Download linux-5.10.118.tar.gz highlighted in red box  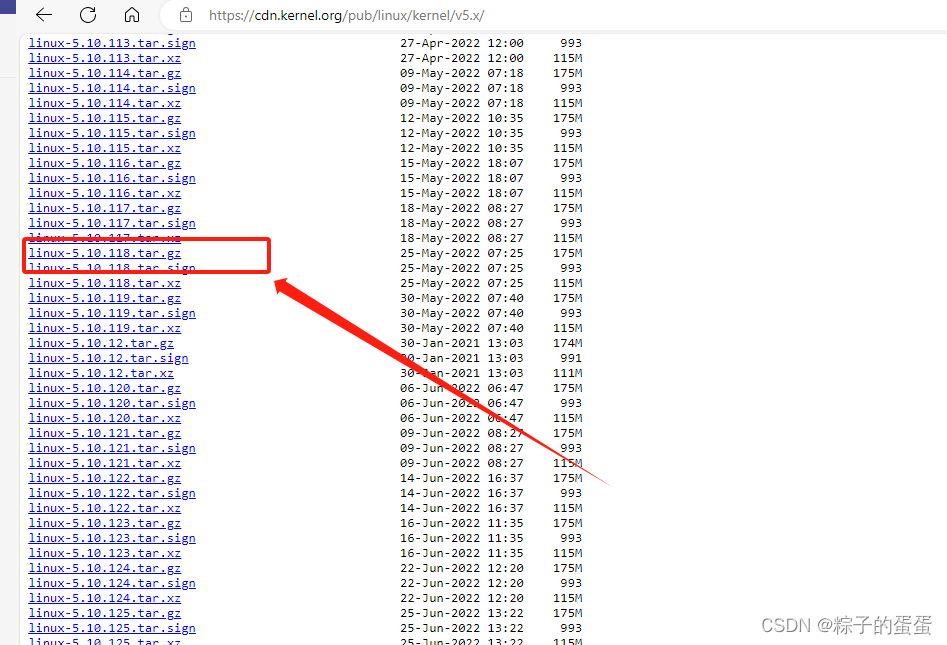tap(104, 253)
